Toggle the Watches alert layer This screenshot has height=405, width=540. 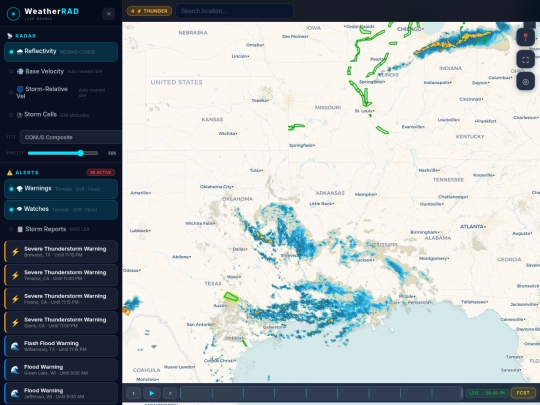(x=61, y=209)
